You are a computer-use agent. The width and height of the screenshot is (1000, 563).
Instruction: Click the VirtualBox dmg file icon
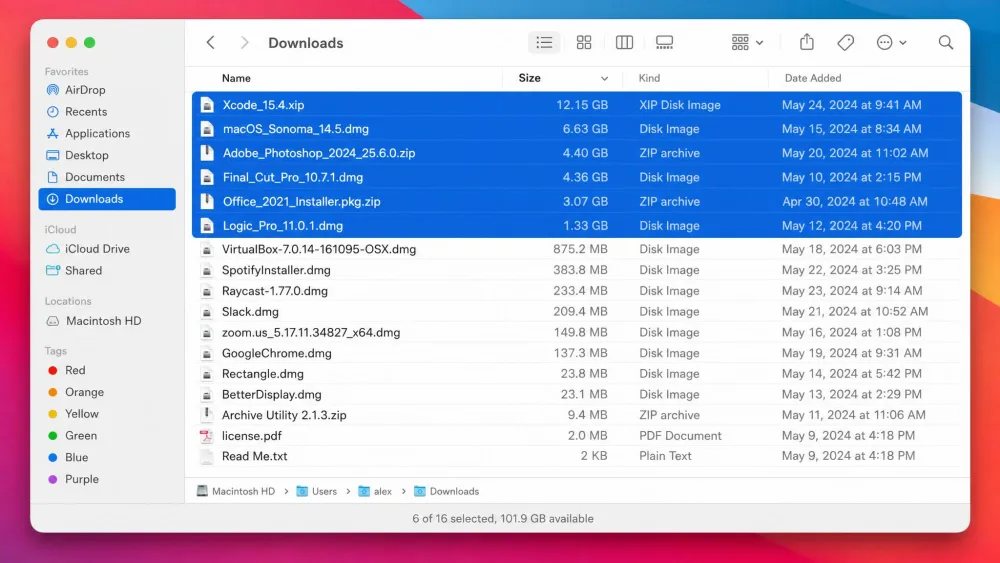pos(207,249)
